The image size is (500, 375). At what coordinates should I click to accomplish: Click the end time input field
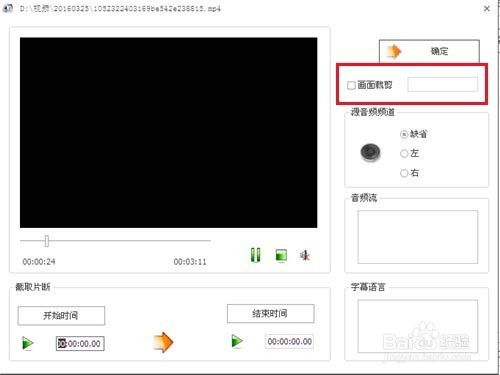point(289,341)
